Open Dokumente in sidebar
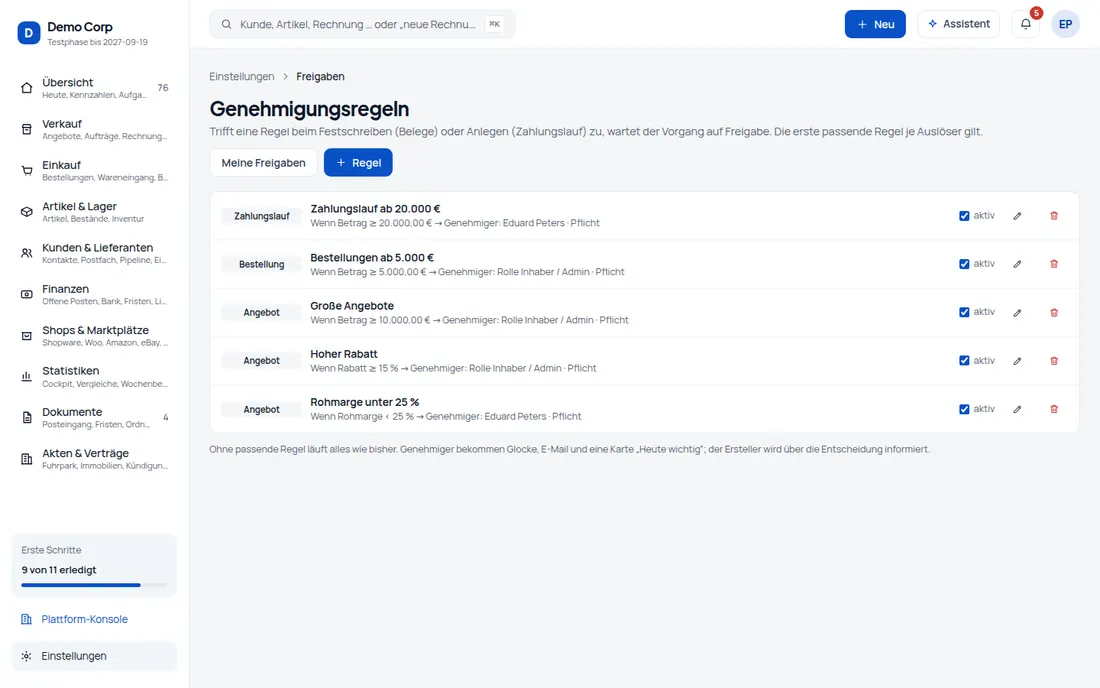This screenshot has height=688, width=1100. (94, 418)
